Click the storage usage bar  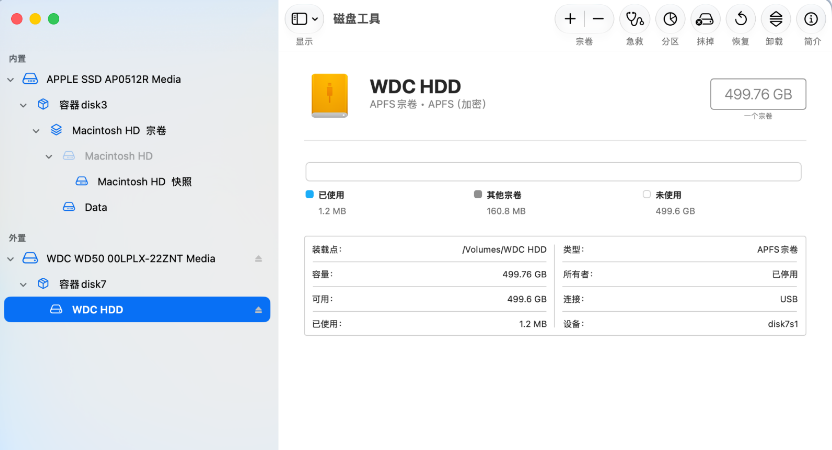click(x=553, y=171)
